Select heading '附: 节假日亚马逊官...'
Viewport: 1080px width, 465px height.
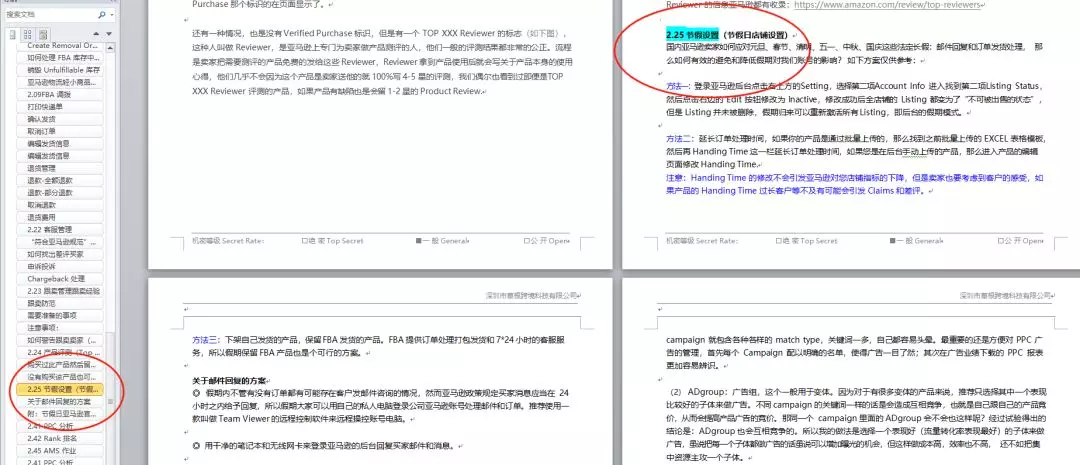62,414
